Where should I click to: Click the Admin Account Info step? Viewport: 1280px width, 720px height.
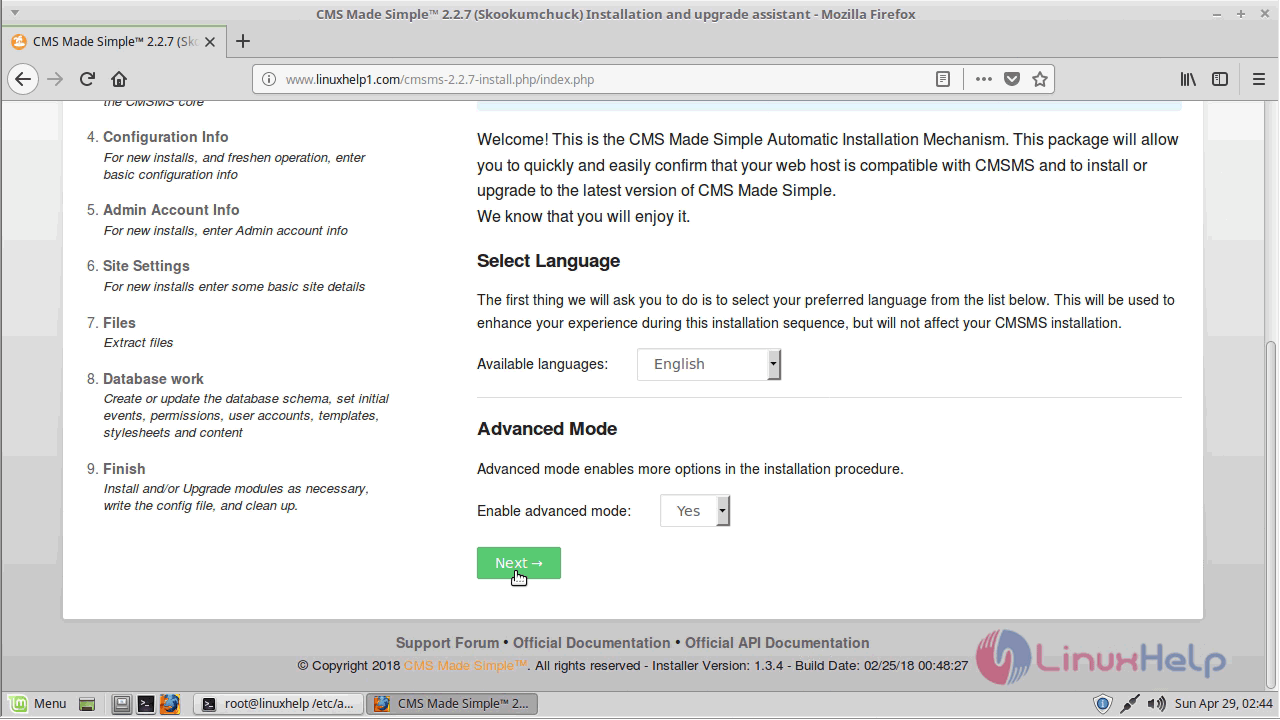pyautogui.click(x=171, y=210)
